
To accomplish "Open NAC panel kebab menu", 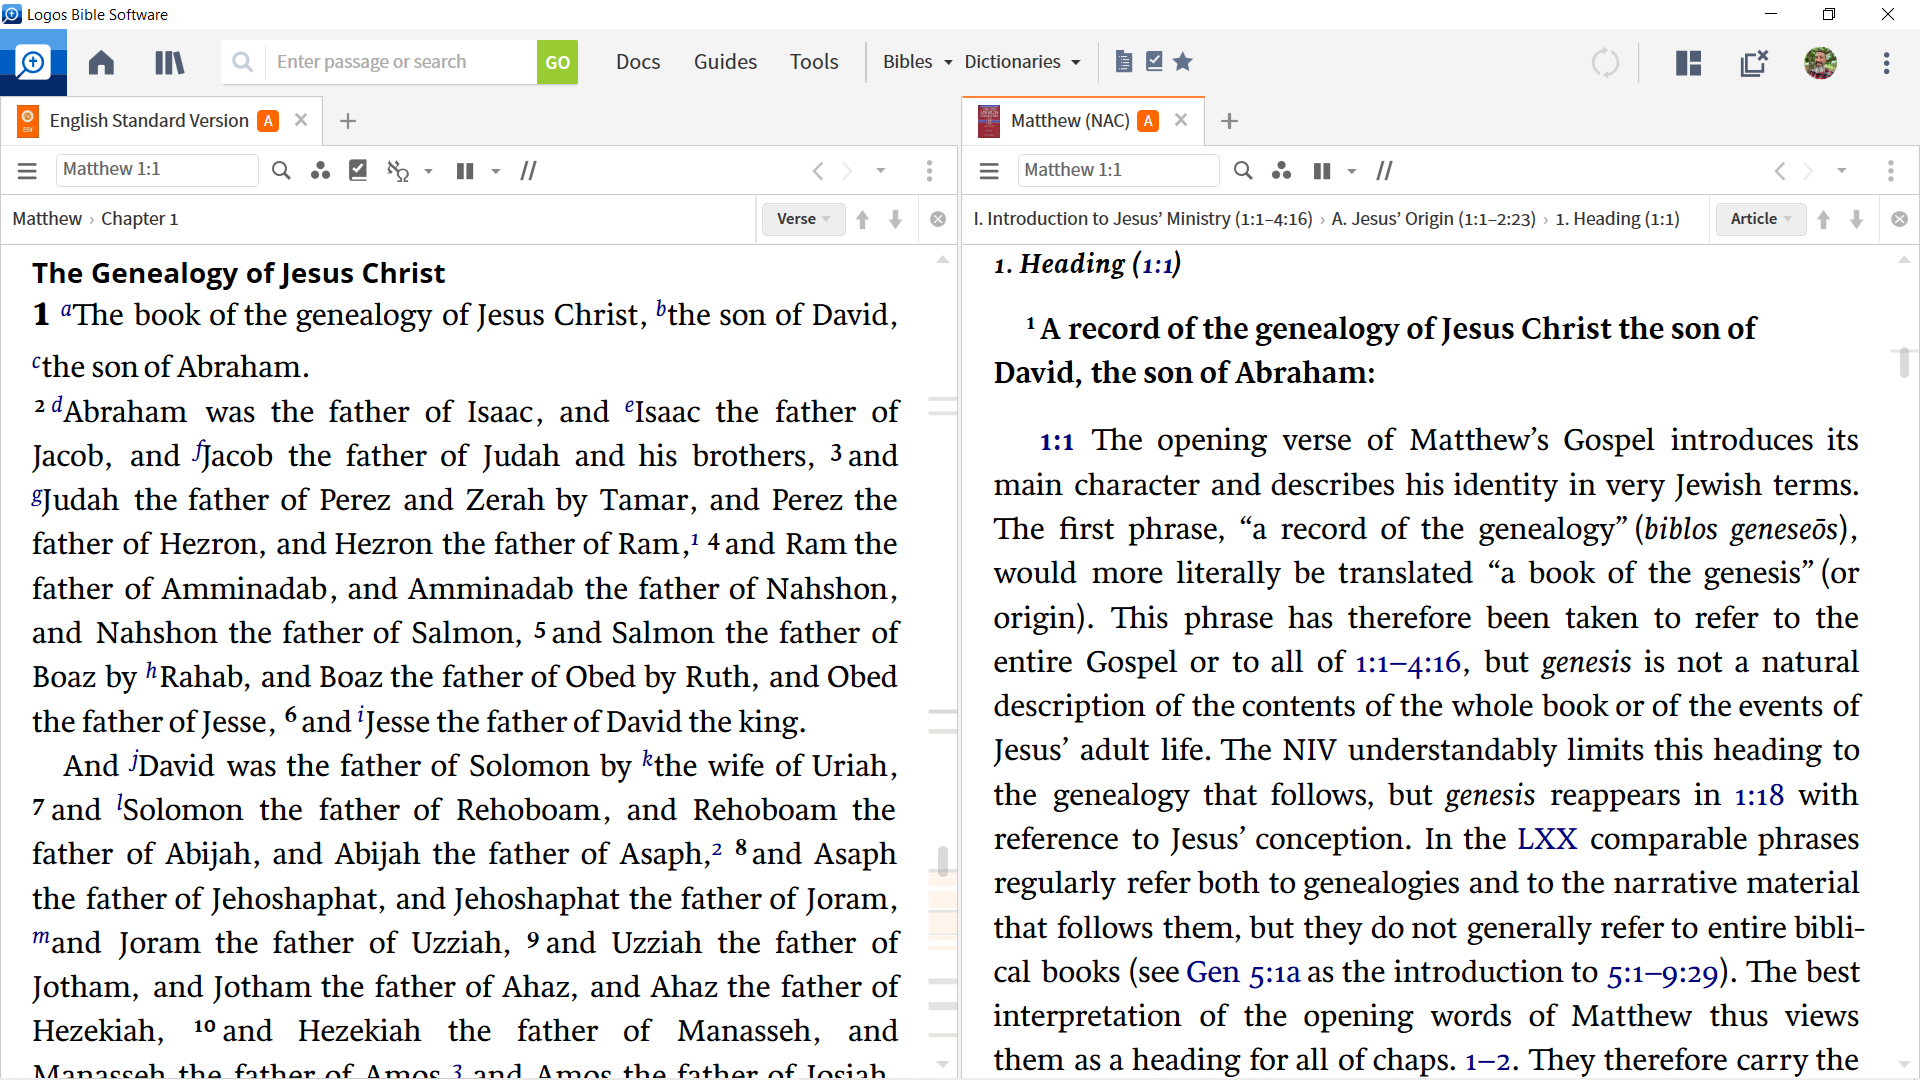I will (1891, 171).
